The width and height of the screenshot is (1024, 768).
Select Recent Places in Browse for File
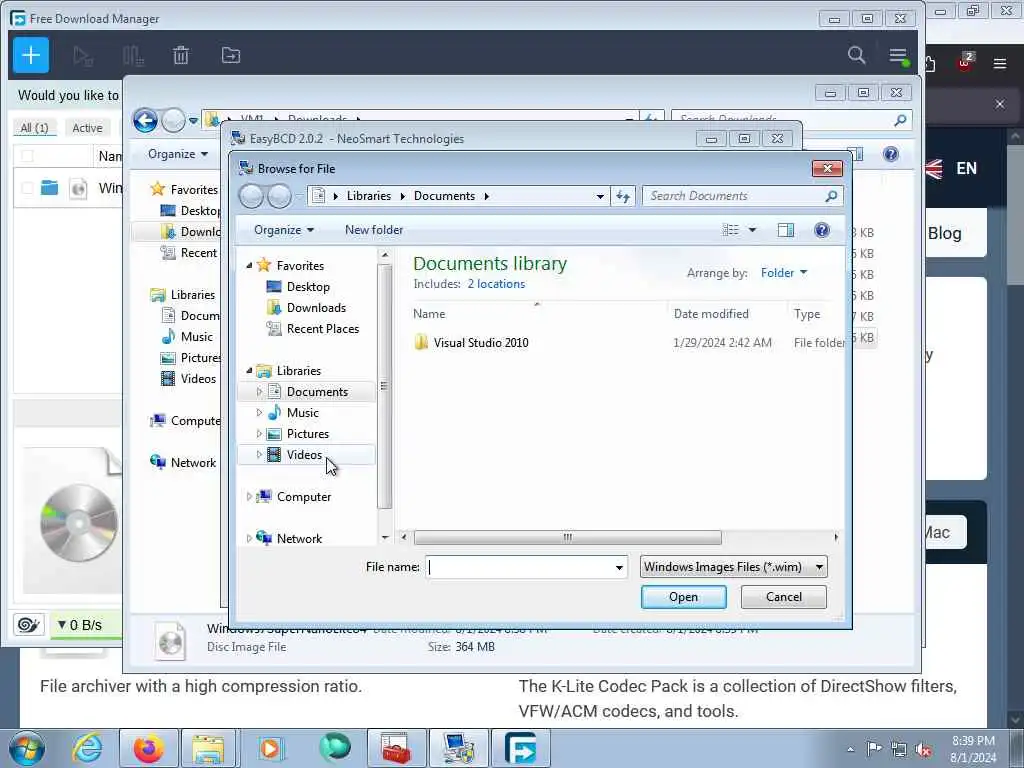(323, 328)
